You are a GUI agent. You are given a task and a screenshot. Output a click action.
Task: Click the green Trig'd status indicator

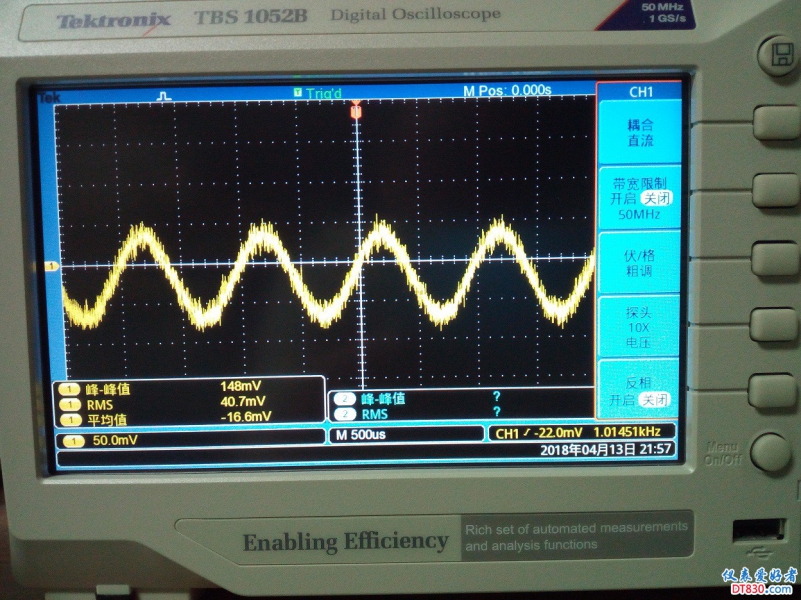coord(317,93)
